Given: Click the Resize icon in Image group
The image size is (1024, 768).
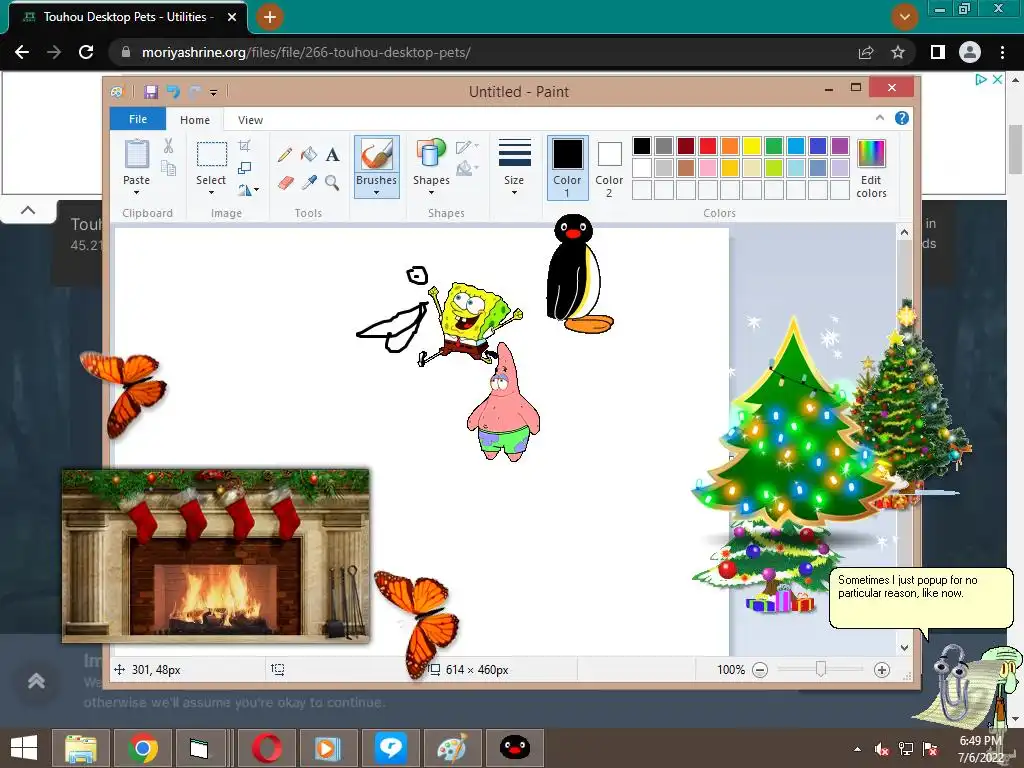Looking at the screenshot, I should pos(245,168).
